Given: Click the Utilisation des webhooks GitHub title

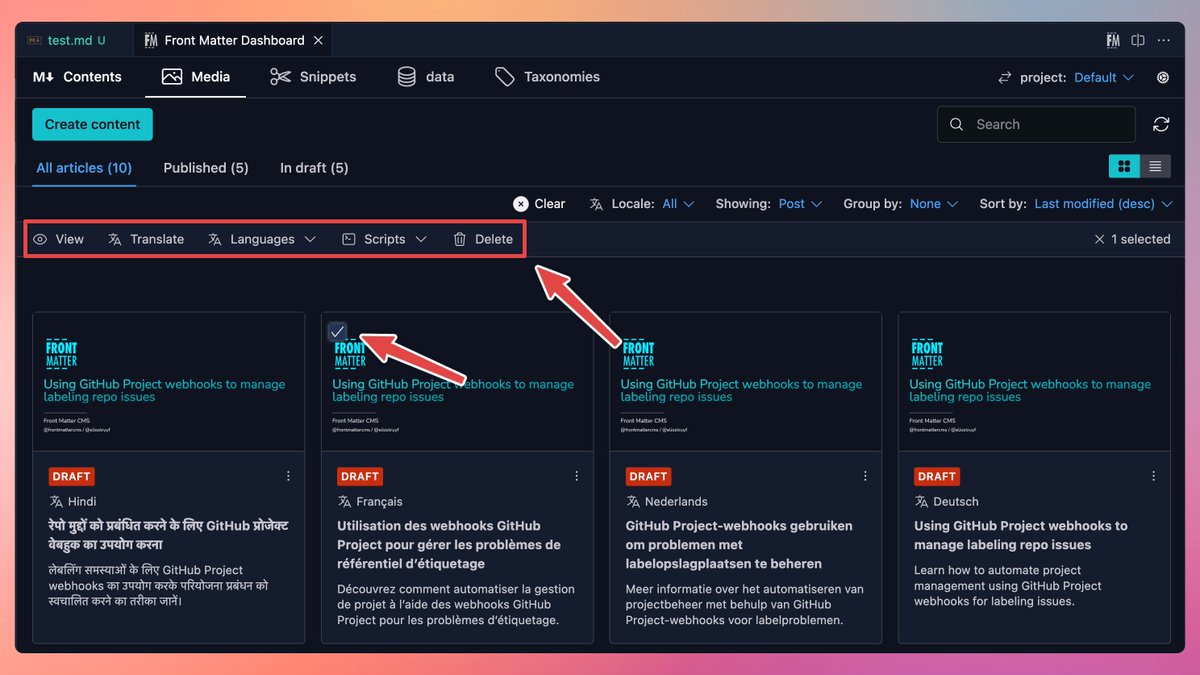Looking at the screenshot, I should tap(449, 545).
